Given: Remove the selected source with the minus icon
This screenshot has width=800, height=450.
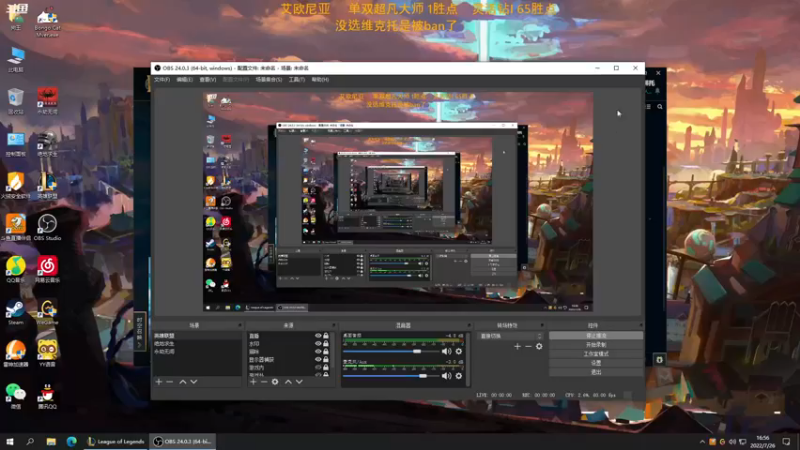Looking at the screenshot, I should [264, 382].
